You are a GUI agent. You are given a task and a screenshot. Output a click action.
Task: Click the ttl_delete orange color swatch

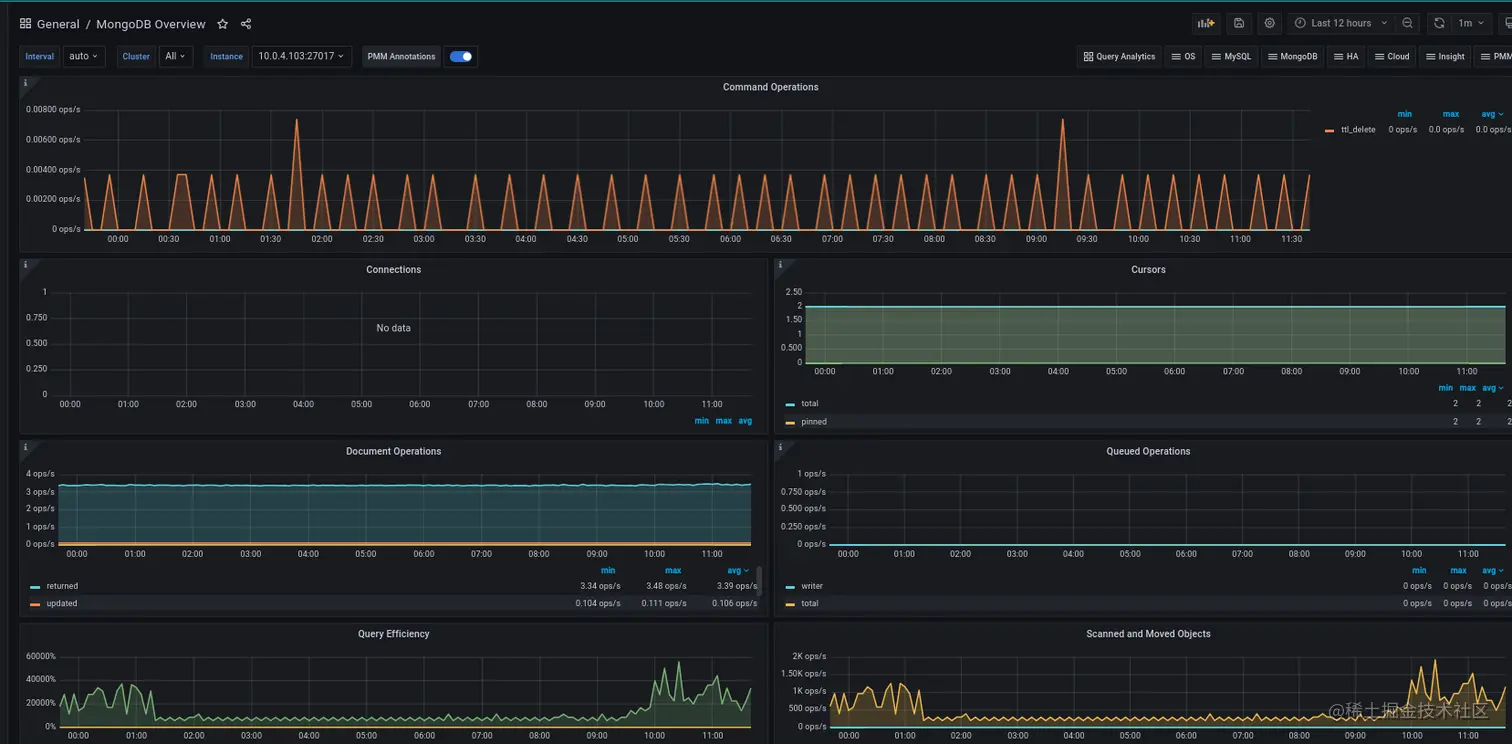[1330, 131]
